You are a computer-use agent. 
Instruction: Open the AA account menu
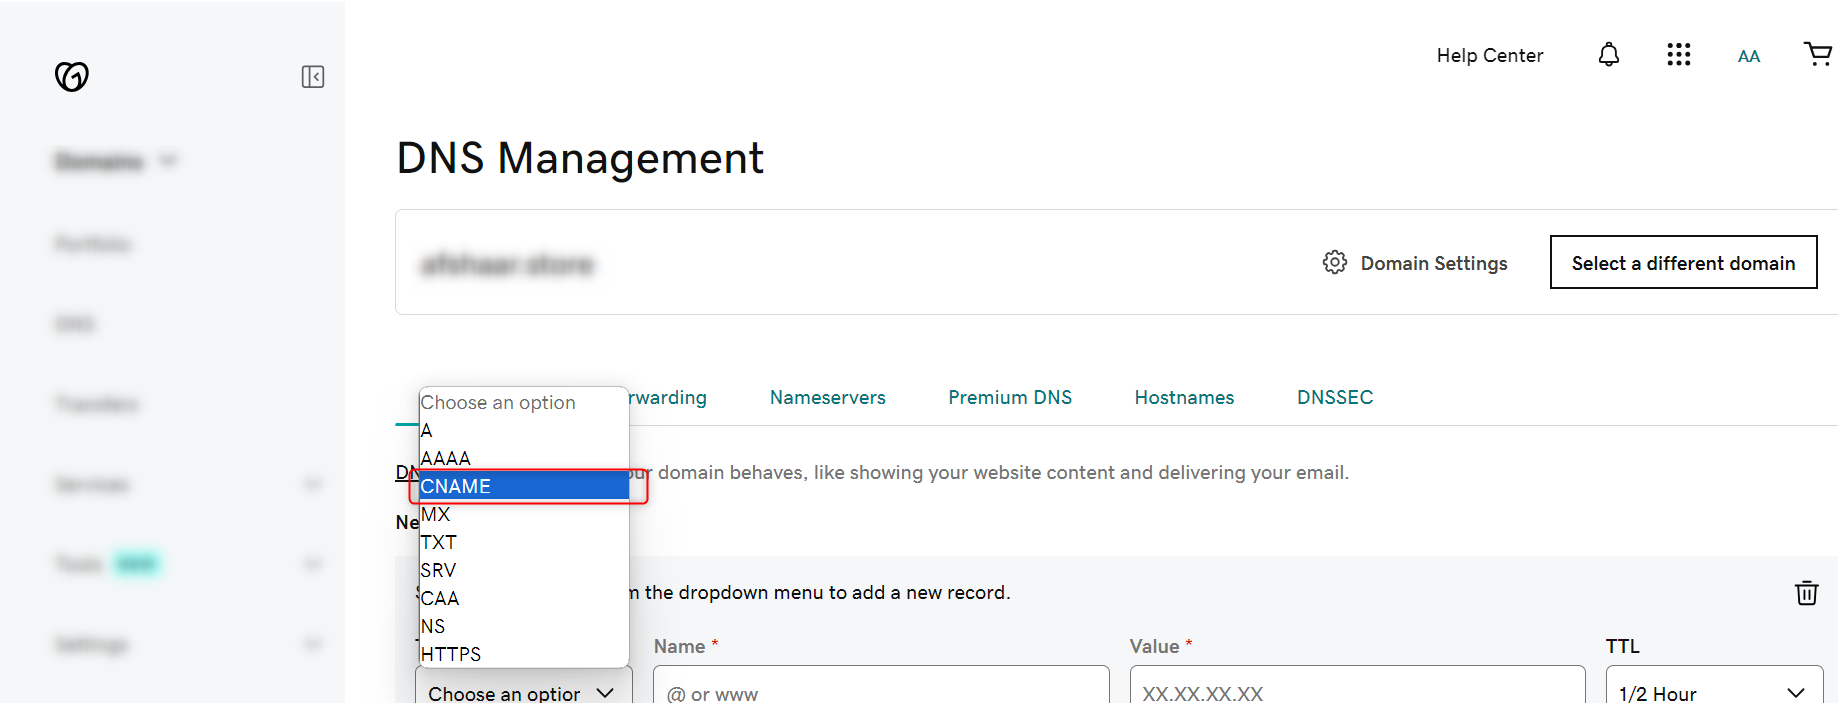coord(1748,56)
